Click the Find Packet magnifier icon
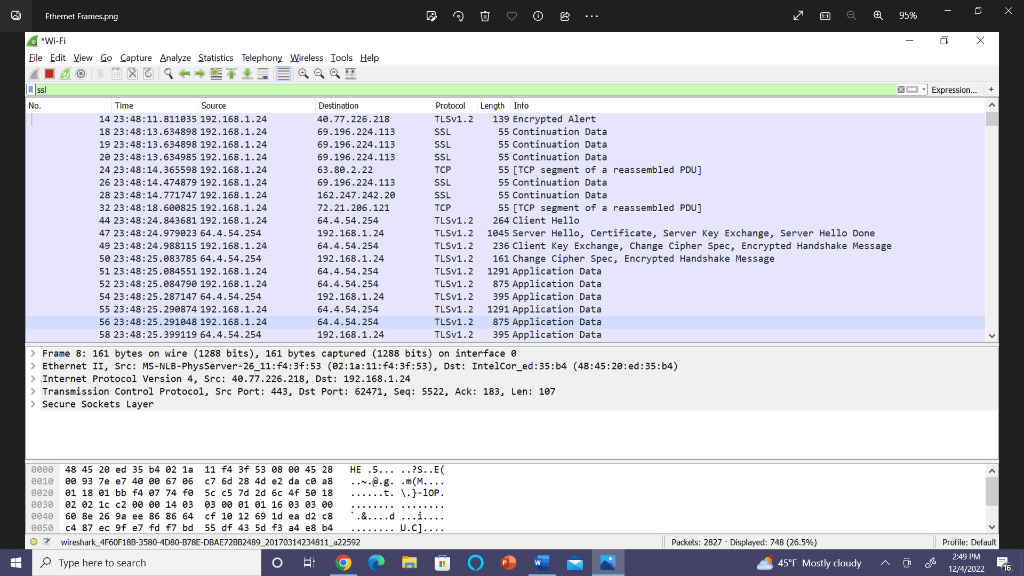The width and height of the screenshot is (1024, 576). click(170, 73)
